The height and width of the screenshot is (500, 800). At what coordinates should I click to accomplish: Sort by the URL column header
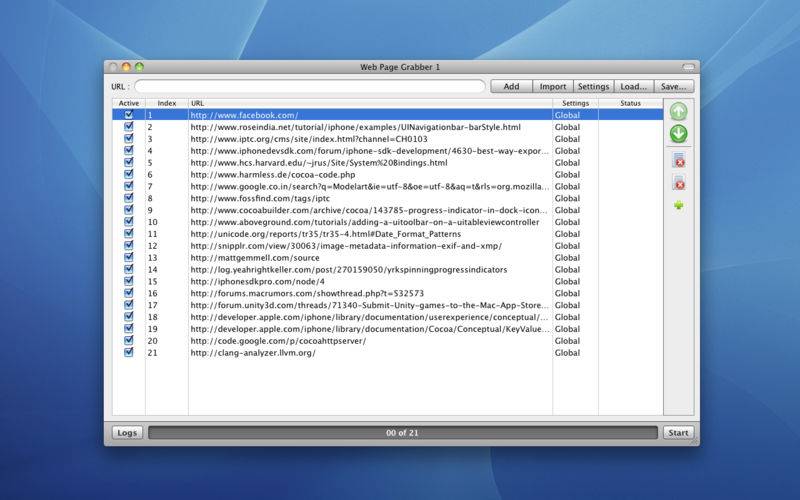370,103
